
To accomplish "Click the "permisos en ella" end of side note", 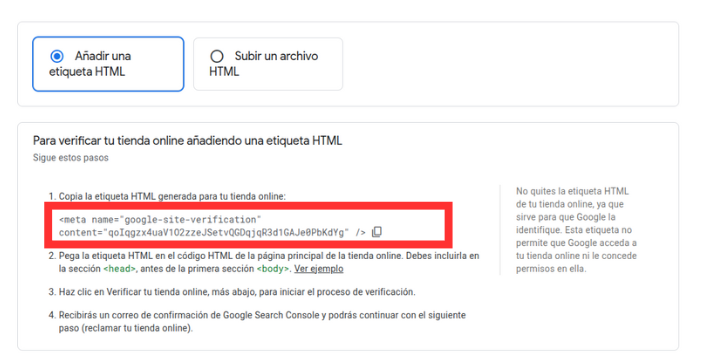I will (x=551, y=269).
